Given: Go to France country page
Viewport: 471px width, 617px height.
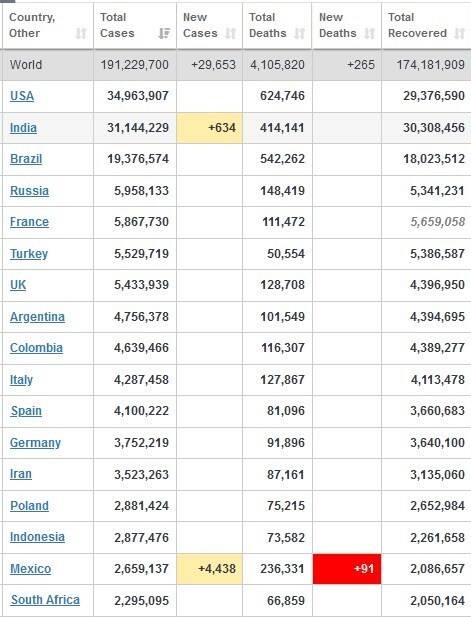Looking at the screenshot, I should point(30,222).
